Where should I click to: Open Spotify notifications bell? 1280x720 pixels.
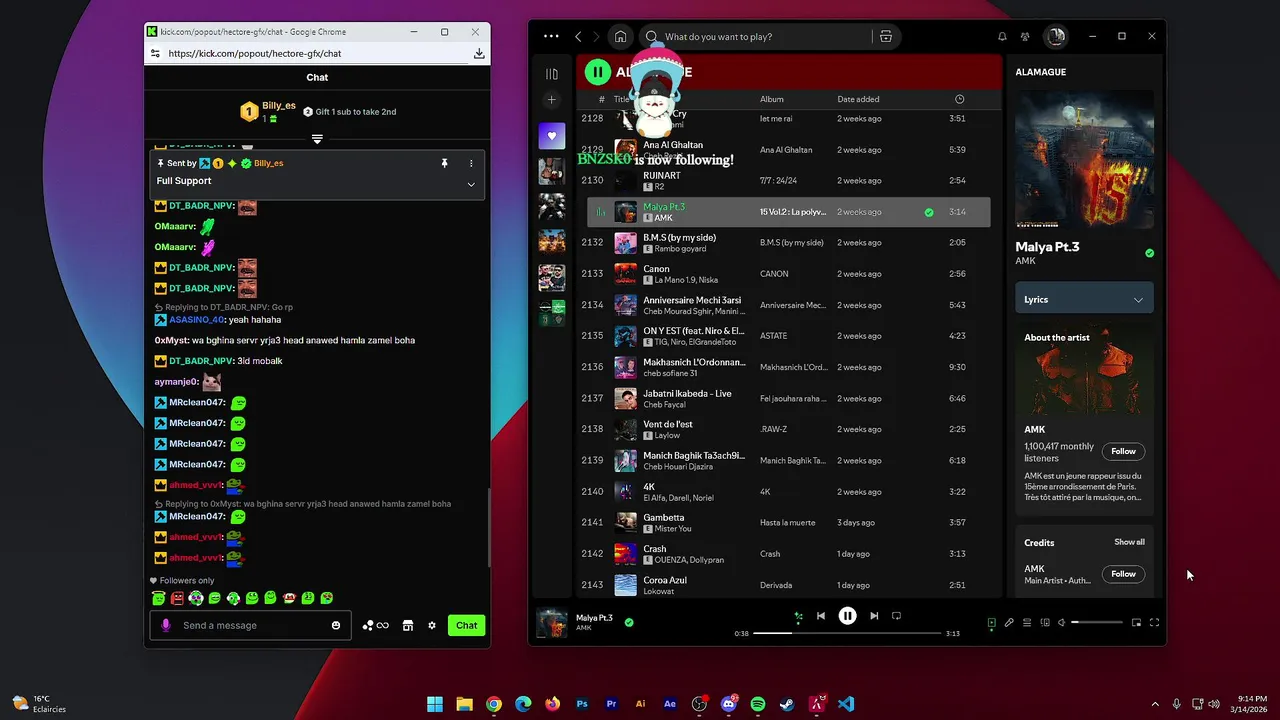coord(1002,37)
